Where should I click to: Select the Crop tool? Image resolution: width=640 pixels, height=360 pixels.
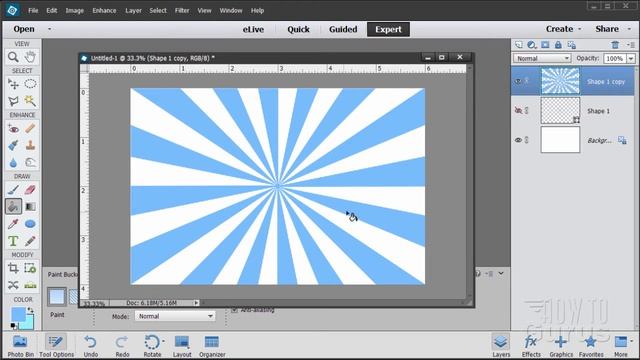pos(13,268)
